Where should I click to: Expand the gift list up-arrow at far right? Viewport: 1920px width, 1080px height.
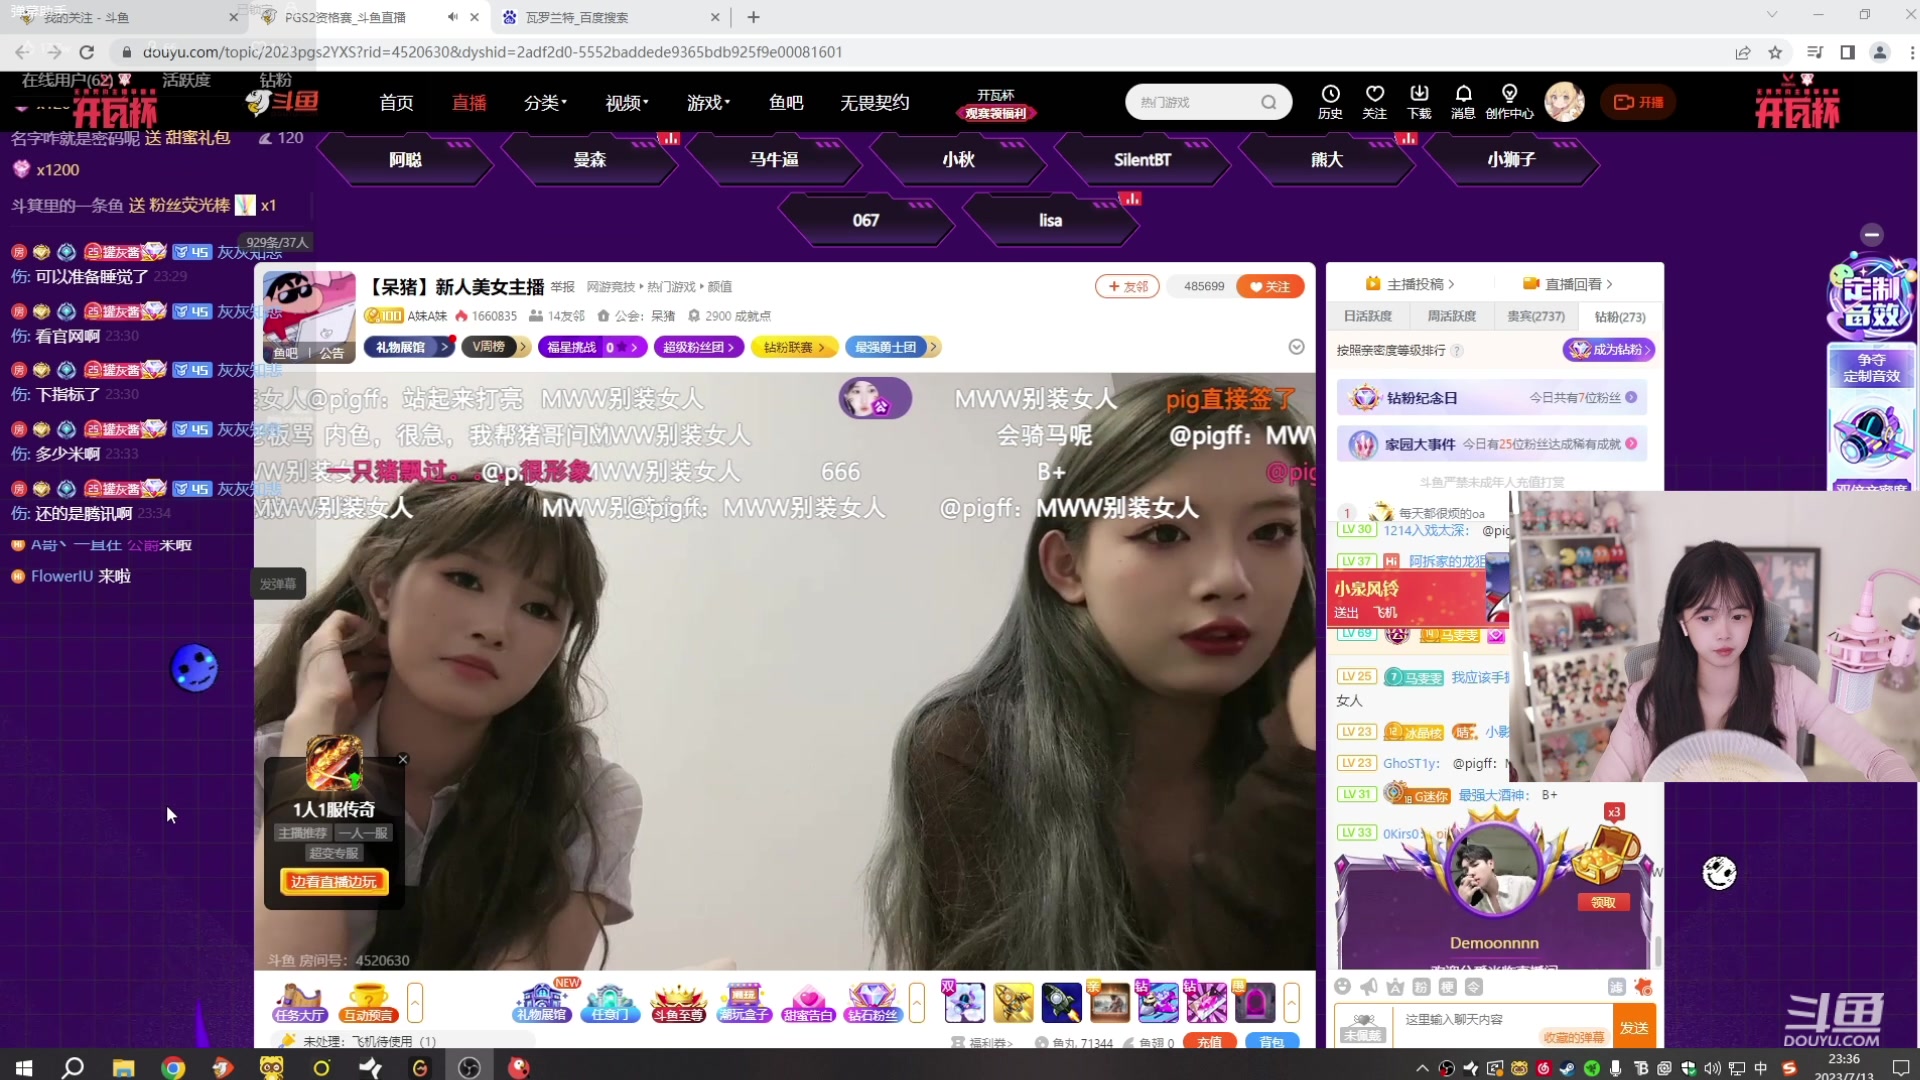[x=1291, y=1002]
